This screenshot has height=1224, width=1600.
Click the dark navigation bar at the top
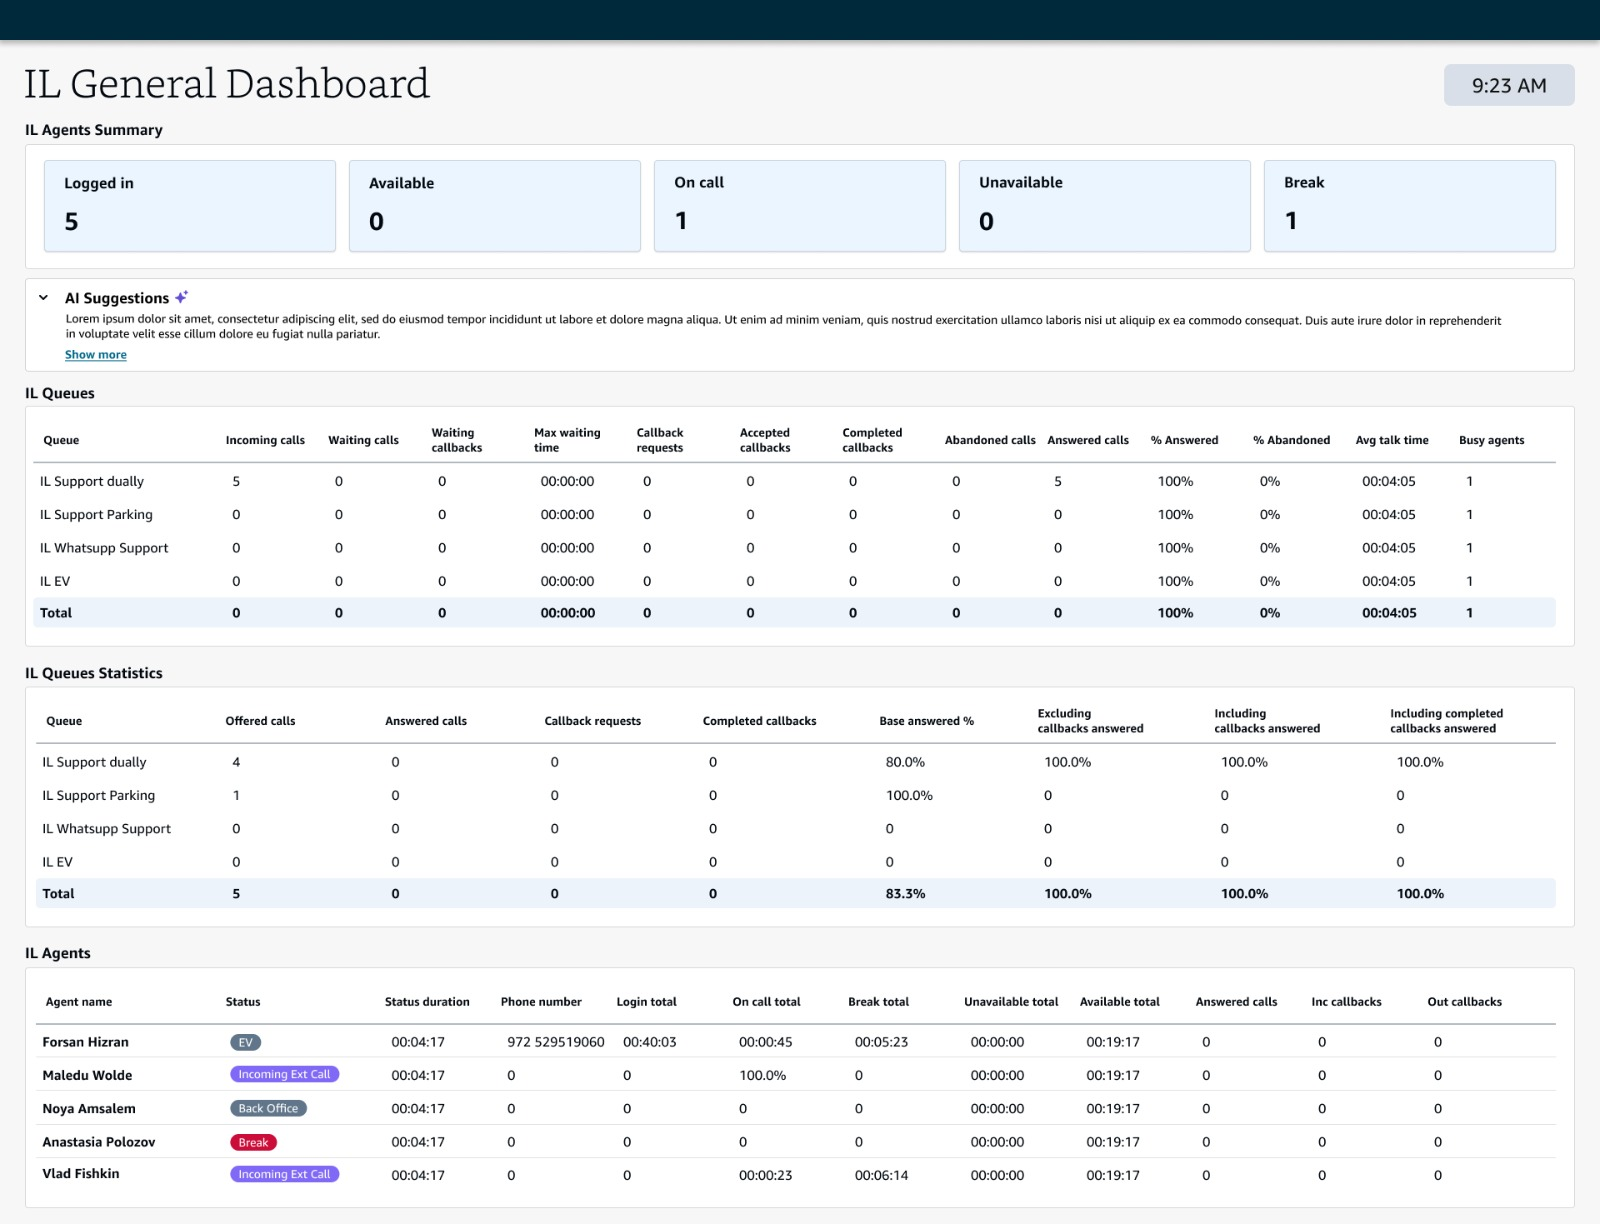pos(800,16)
